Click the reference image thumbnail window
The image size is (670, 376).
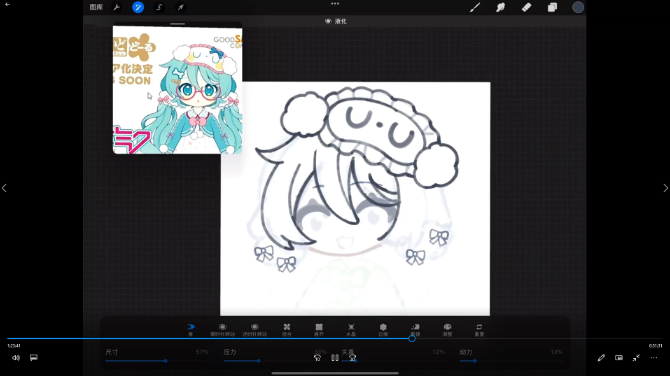pos(177,90)
